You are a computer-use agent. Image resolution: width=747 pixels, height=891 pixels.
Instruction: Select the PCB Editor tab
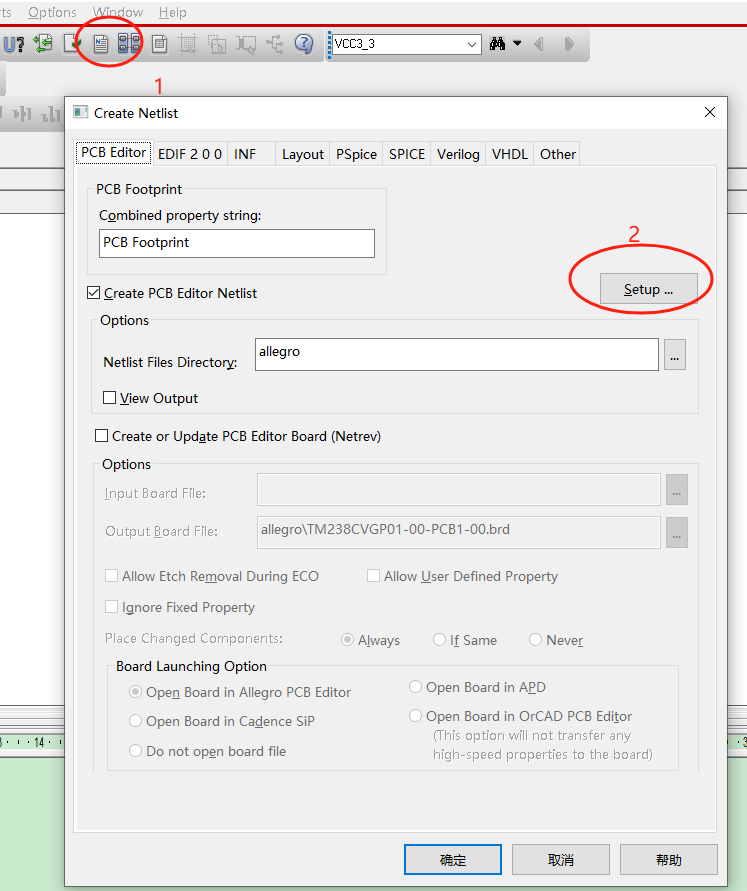113,152
